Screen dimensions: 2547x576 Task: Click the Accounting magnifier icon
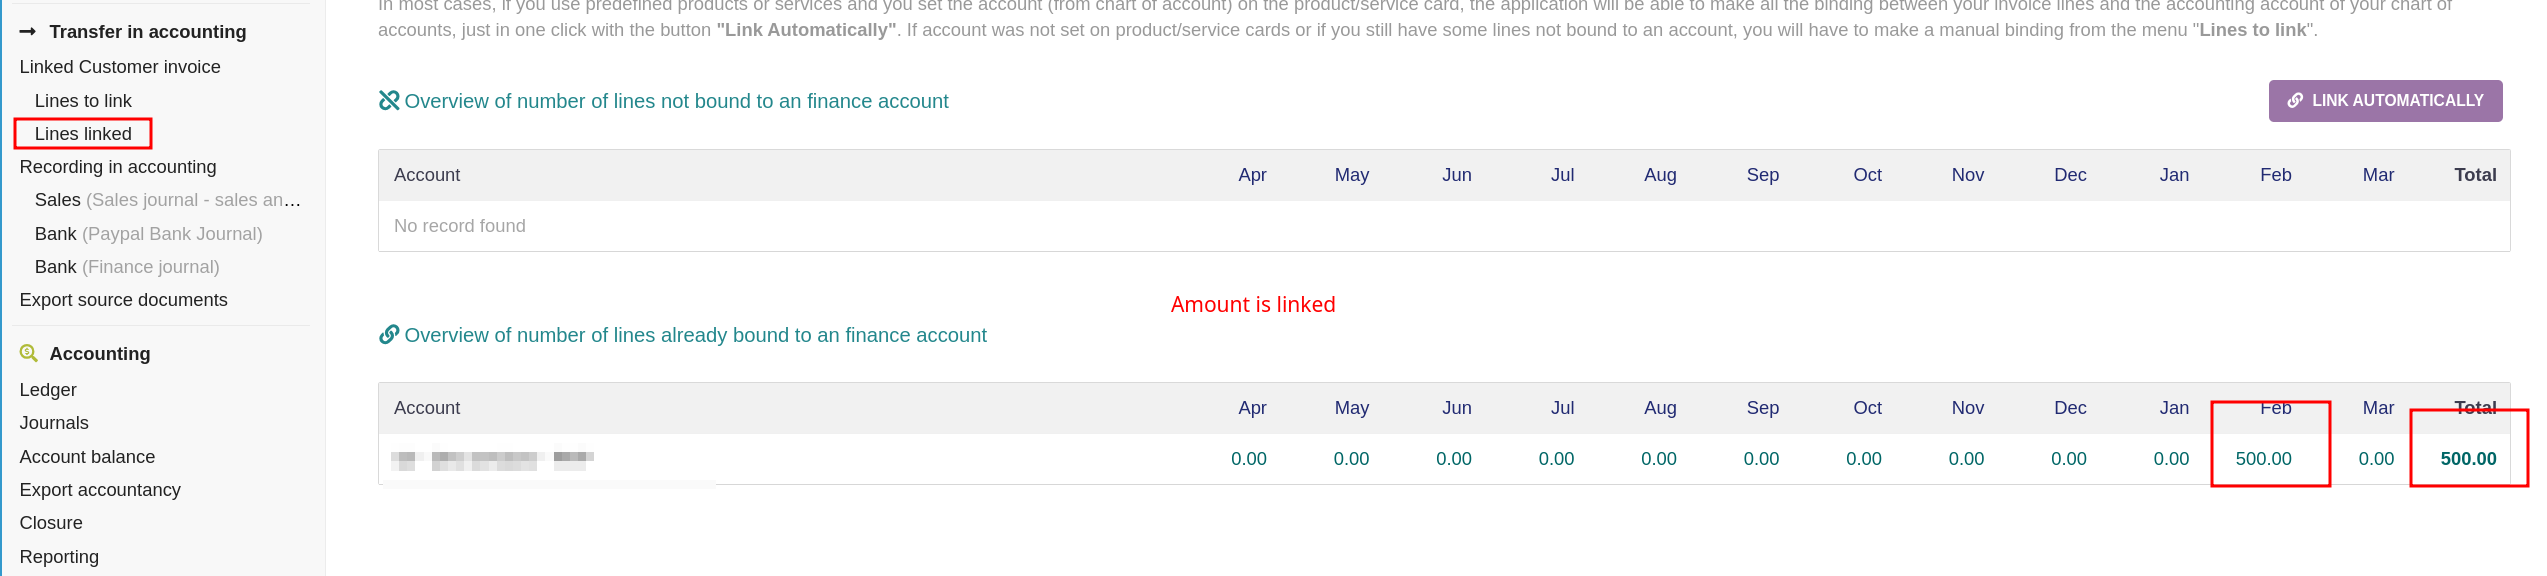click(29, 353)
